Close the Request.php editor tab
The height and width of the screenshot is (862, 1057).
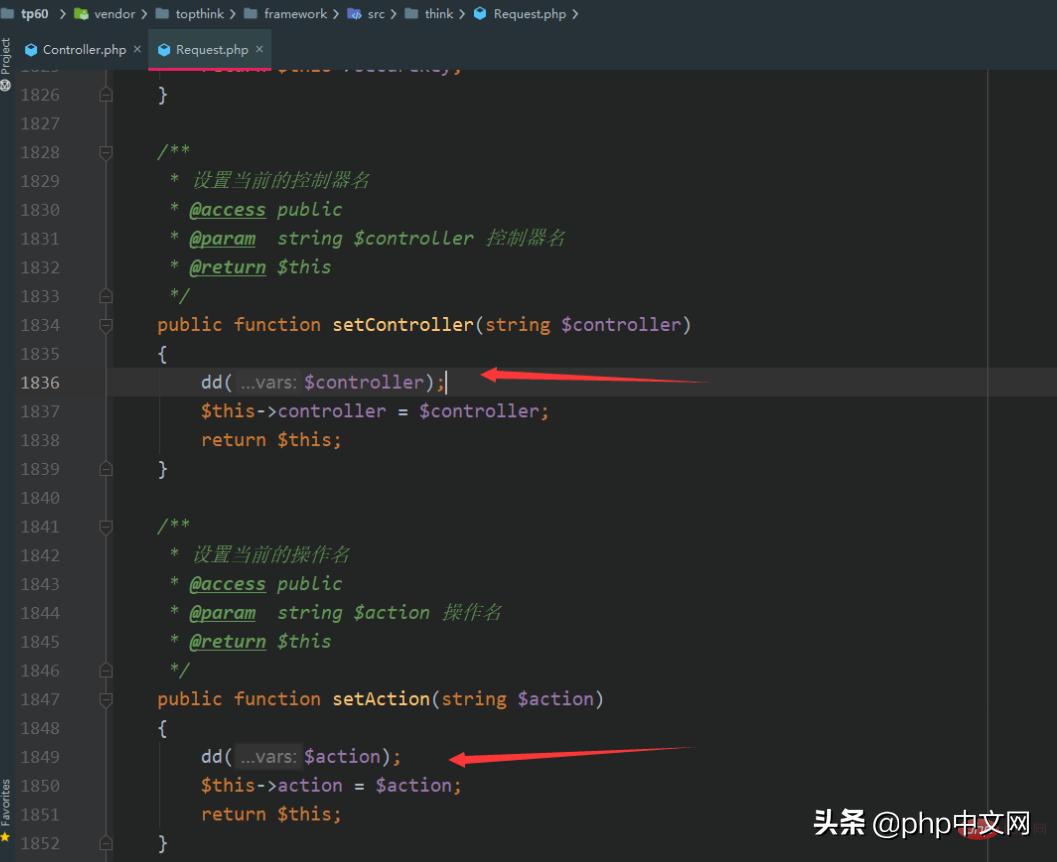click(259, 49)
